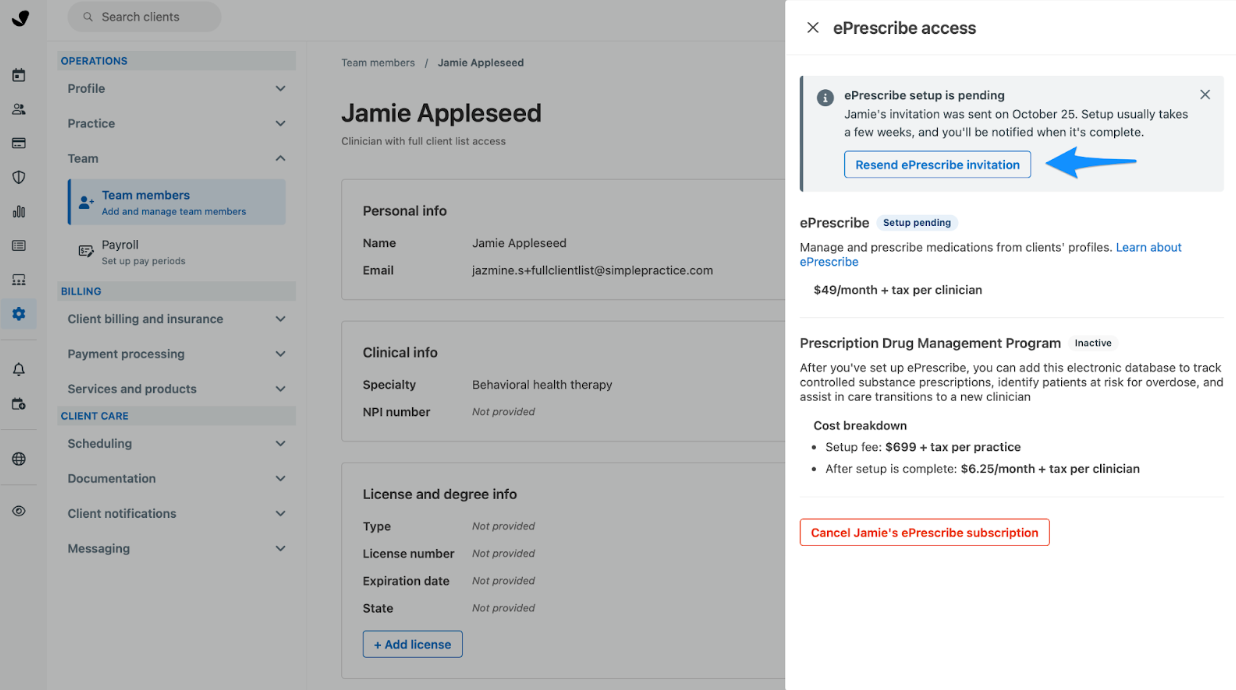
Task: Select Team members menu item
Action: click(x=176, y=202)
